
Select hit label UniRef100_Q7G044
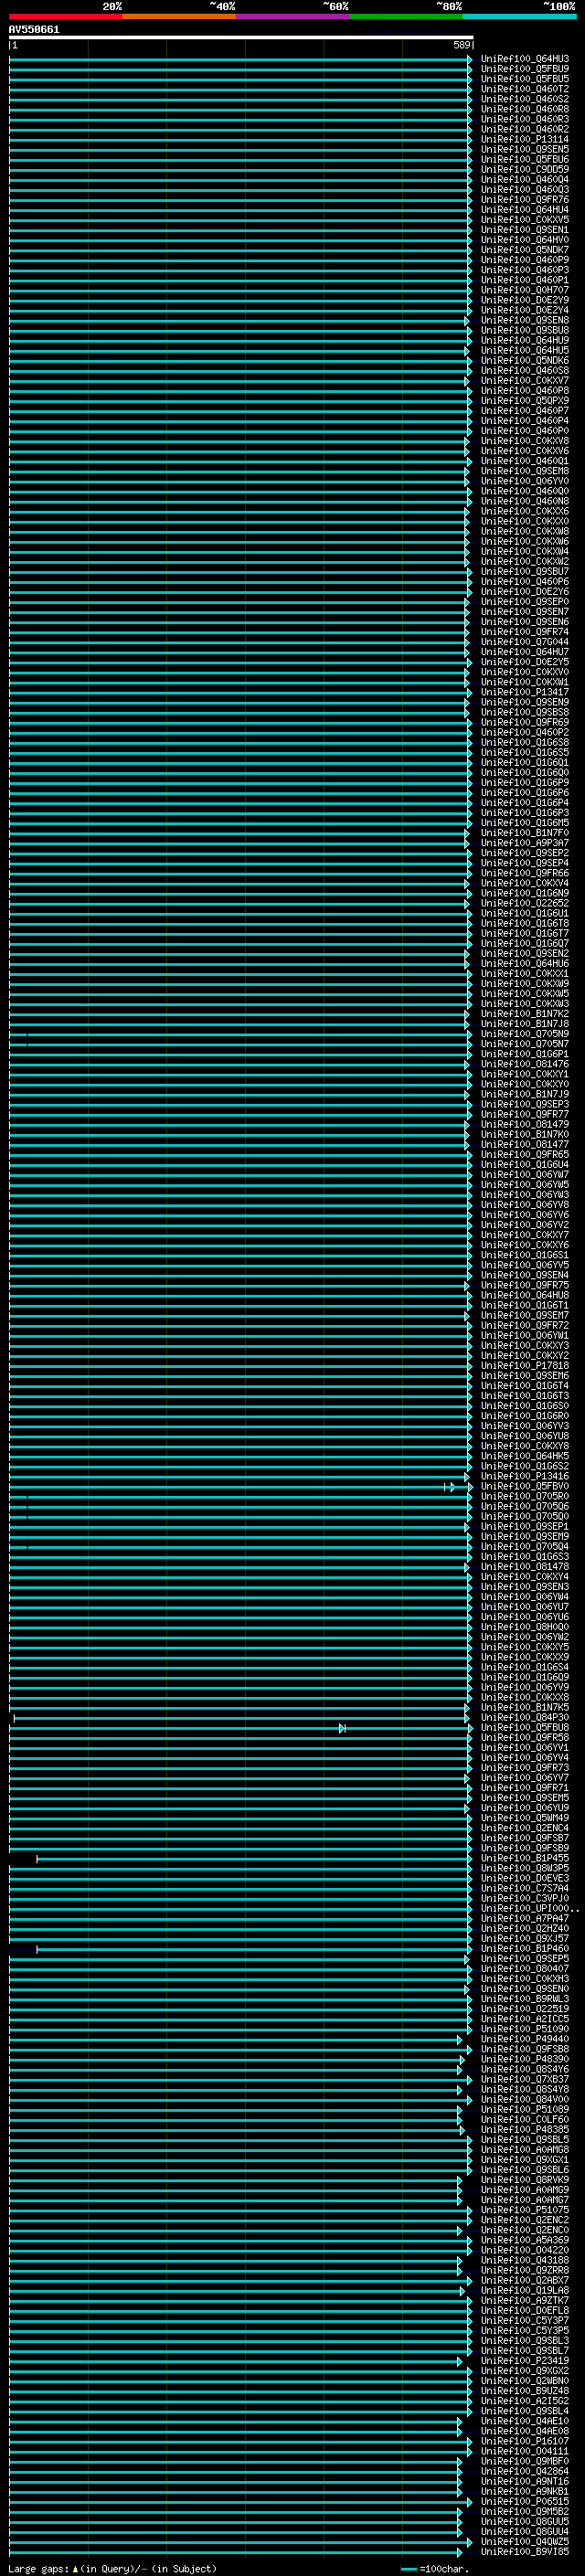tap(525, 642)
